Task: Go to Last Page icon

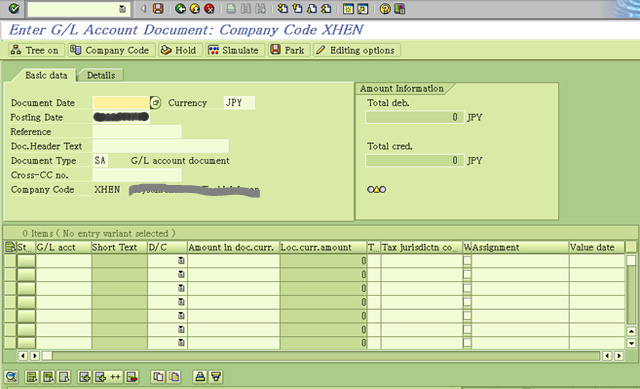Action: (x=326, y=9)
